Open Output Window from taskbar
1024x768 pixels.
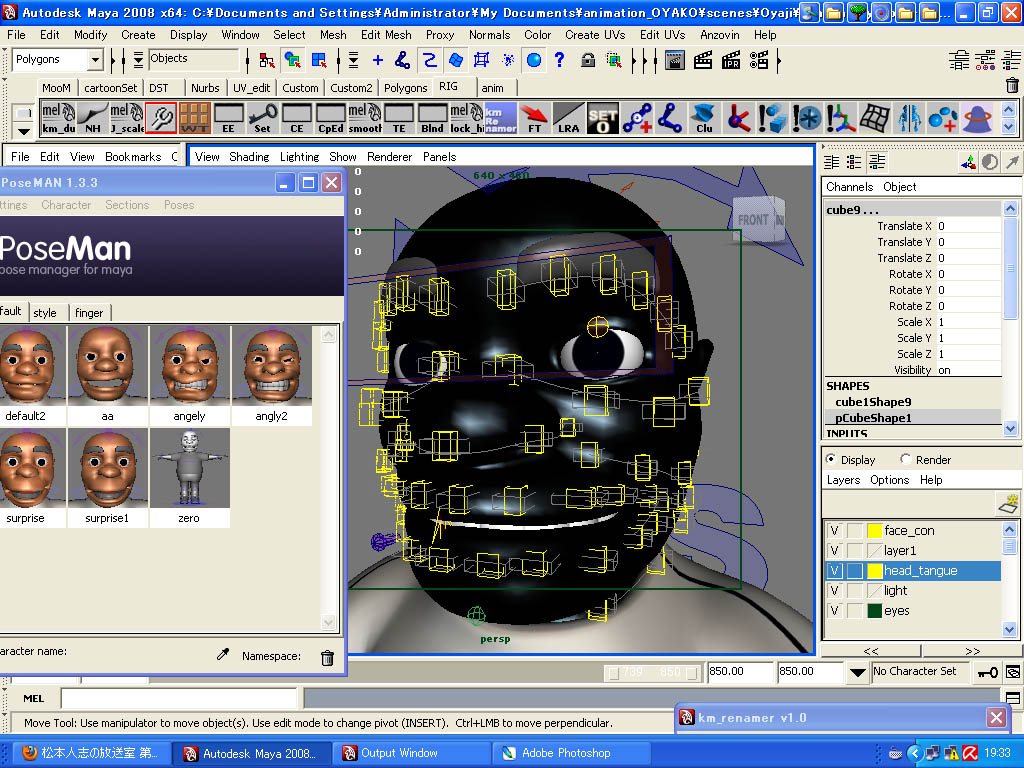[411, 753]
